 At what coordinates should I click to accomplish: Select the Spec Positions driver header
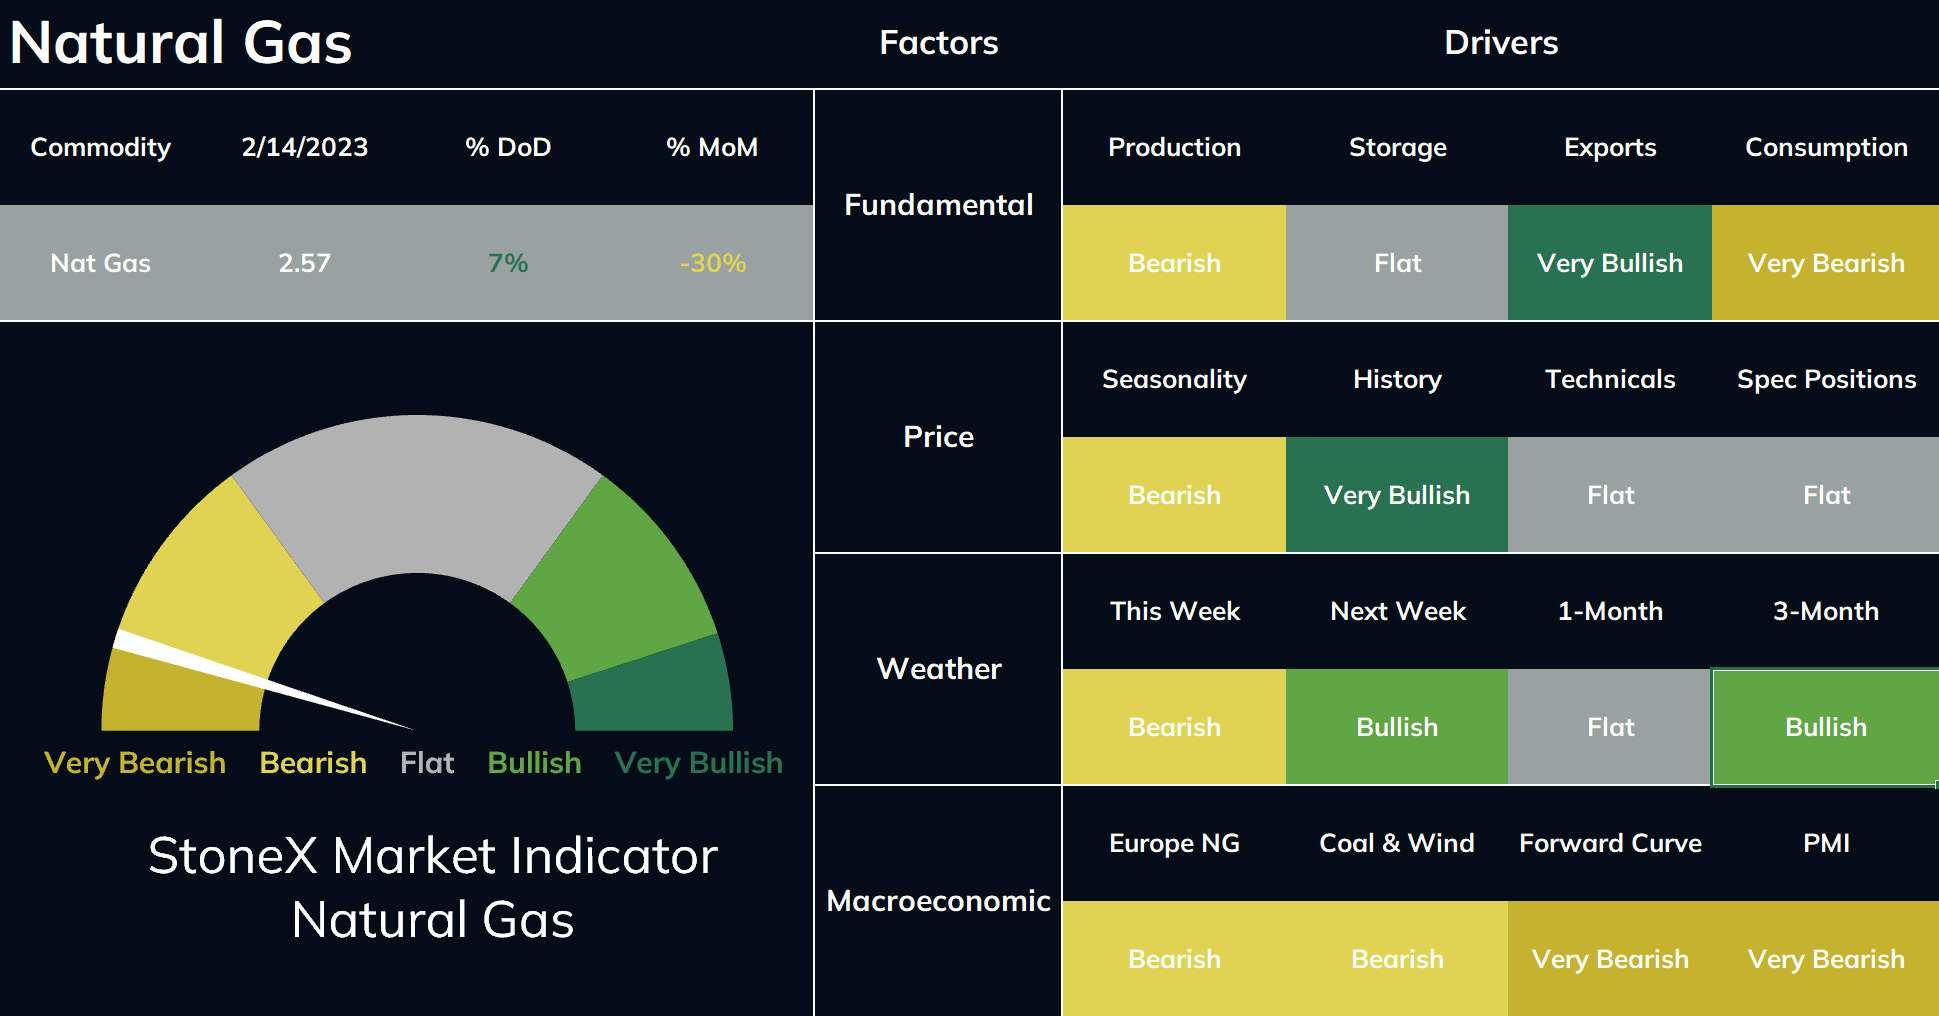[x=1826, y=379]
